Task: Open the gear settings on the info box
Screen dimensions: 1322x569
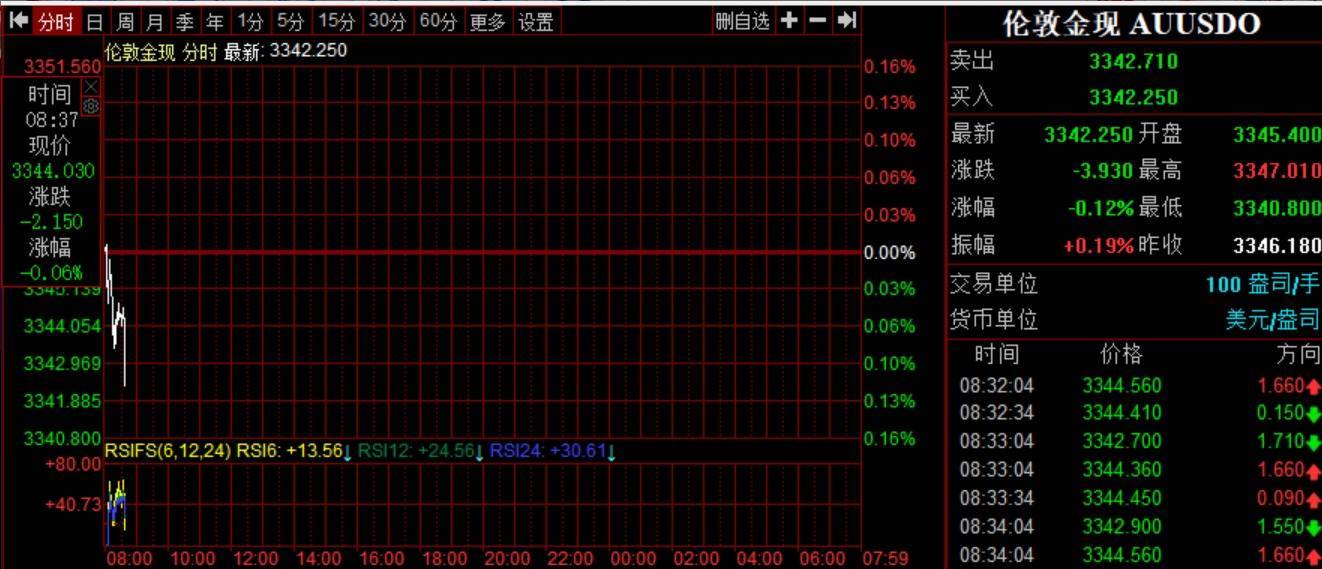Action: click(91, 105)
